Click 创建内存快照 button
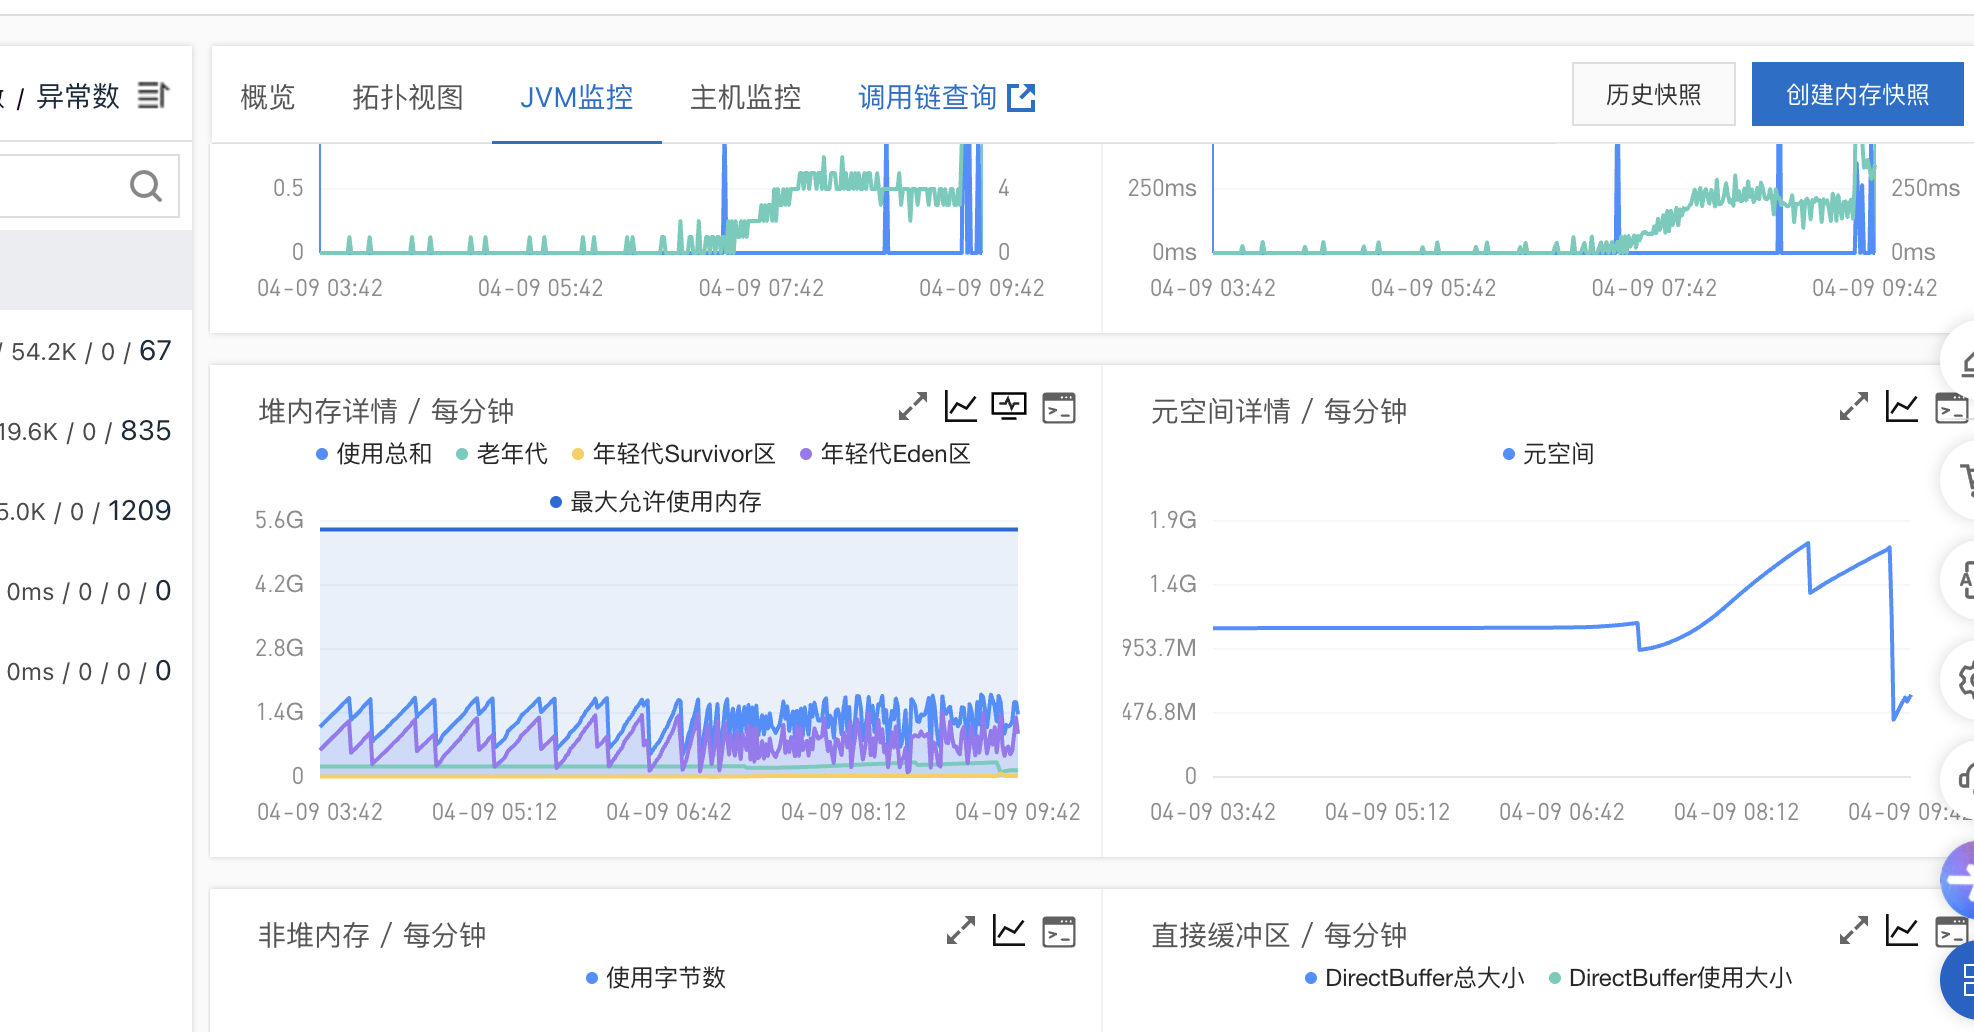This screenshot has width=1974, height=1032. (1858, 94)
